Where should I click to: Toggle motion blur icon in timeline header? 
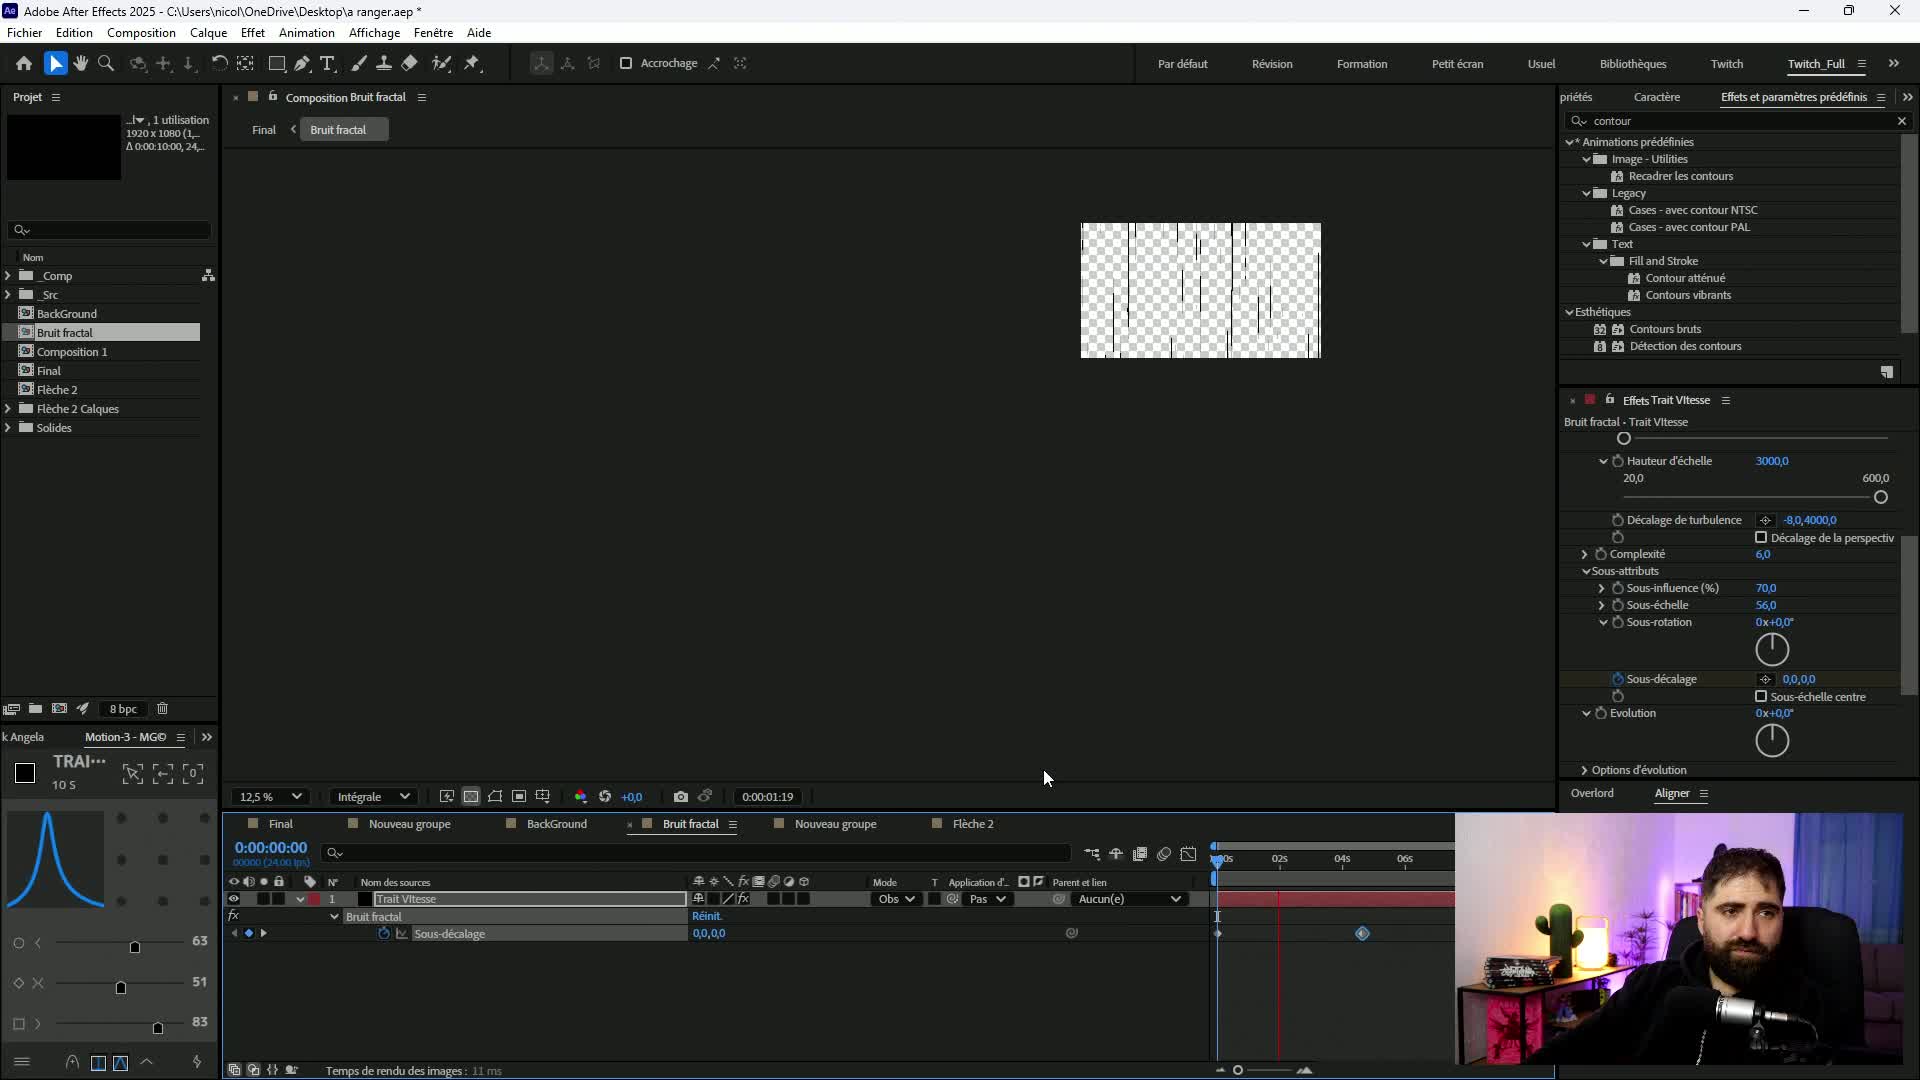click(x=1164, y=854)
